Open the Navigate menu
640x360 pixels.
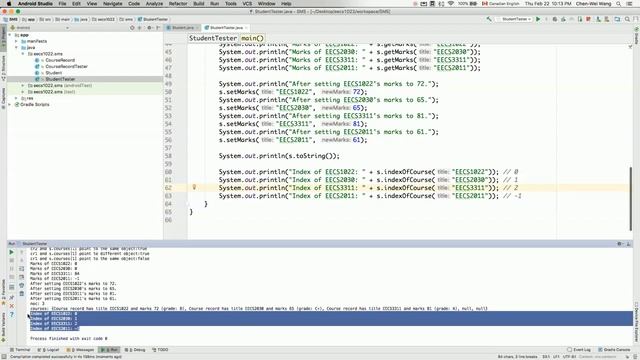coord(113,4)
